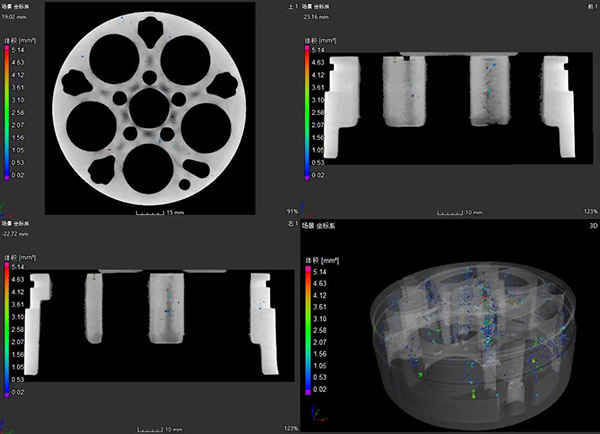Screen dimensions: 600x434
Task: Click the 91% zoom indicator
Action: pyautogui.click(x=292, y=212)
